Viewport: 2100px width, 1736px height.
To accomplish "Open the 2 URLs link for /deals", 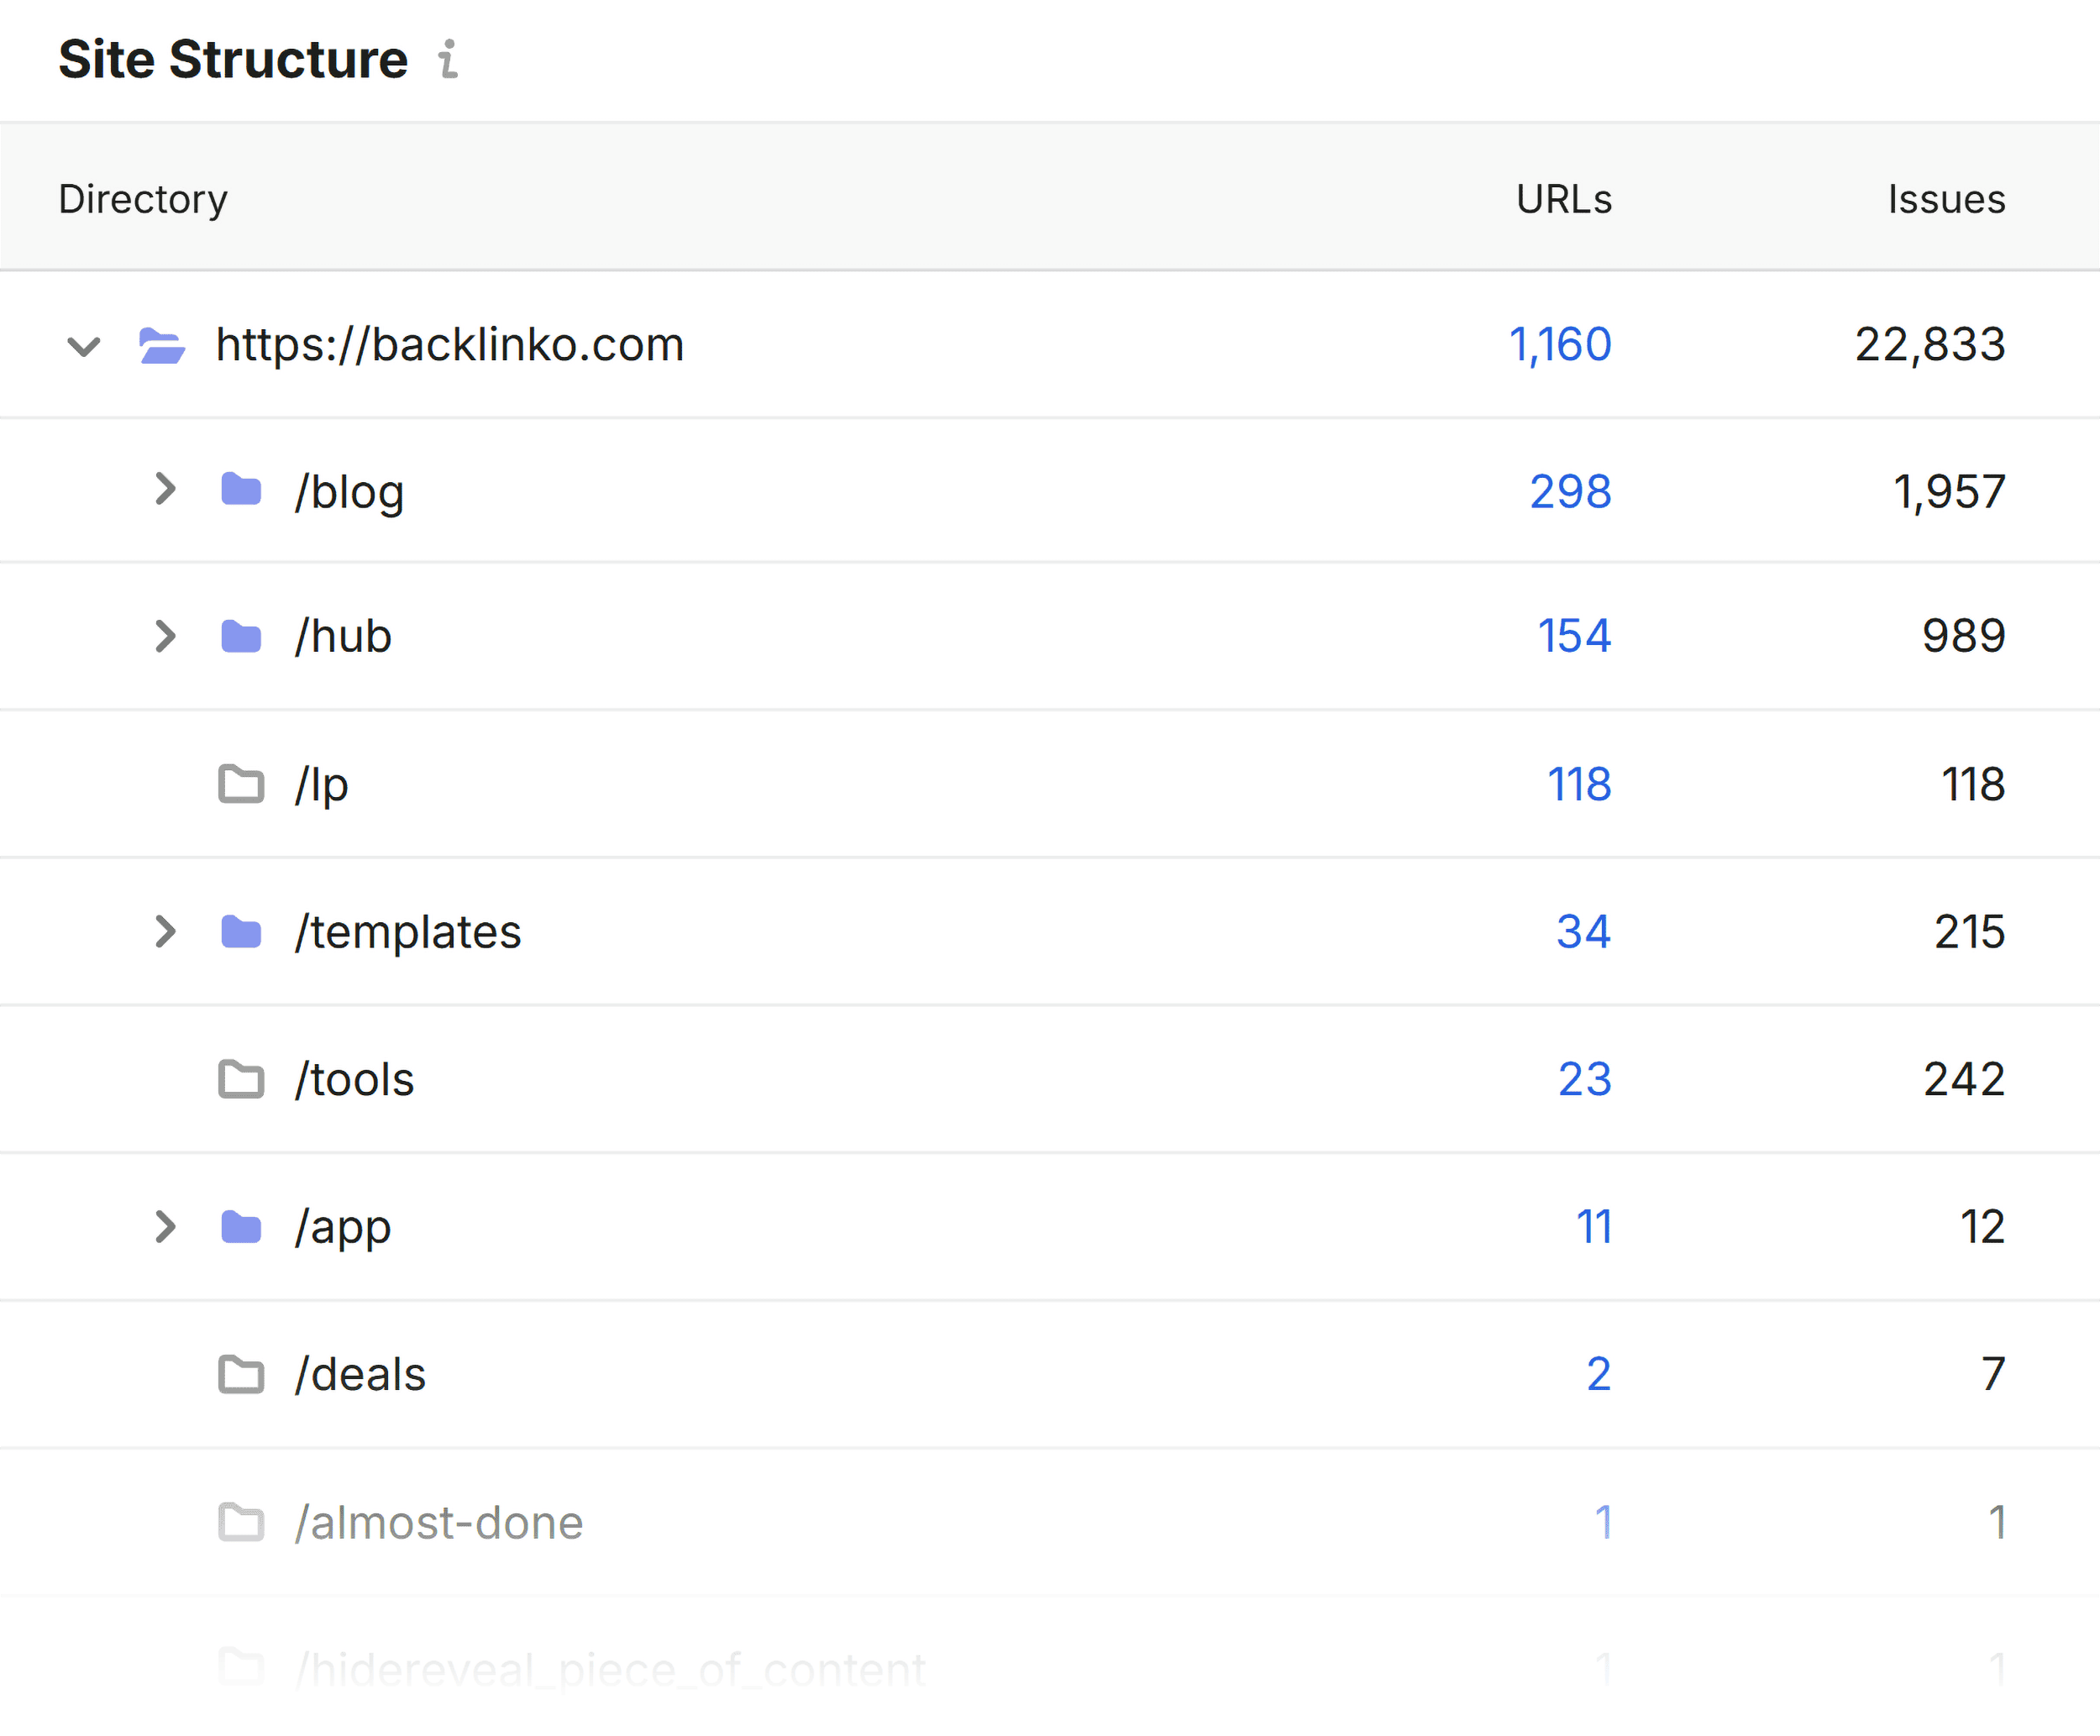I will 1599,1374.
